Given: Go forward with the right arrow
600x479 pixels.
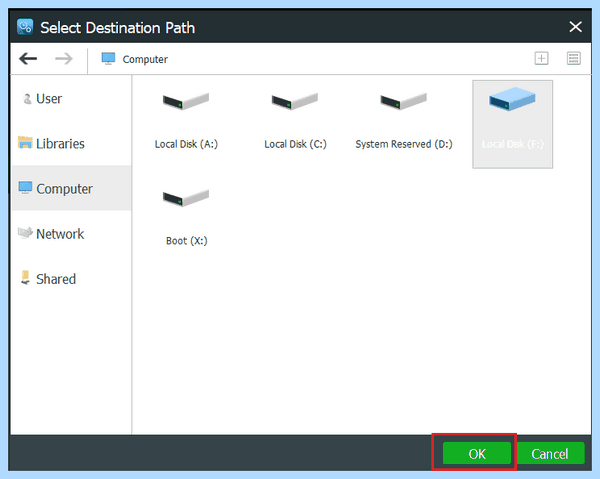Looking at the screenshot, I should click(x=64, y=59).
